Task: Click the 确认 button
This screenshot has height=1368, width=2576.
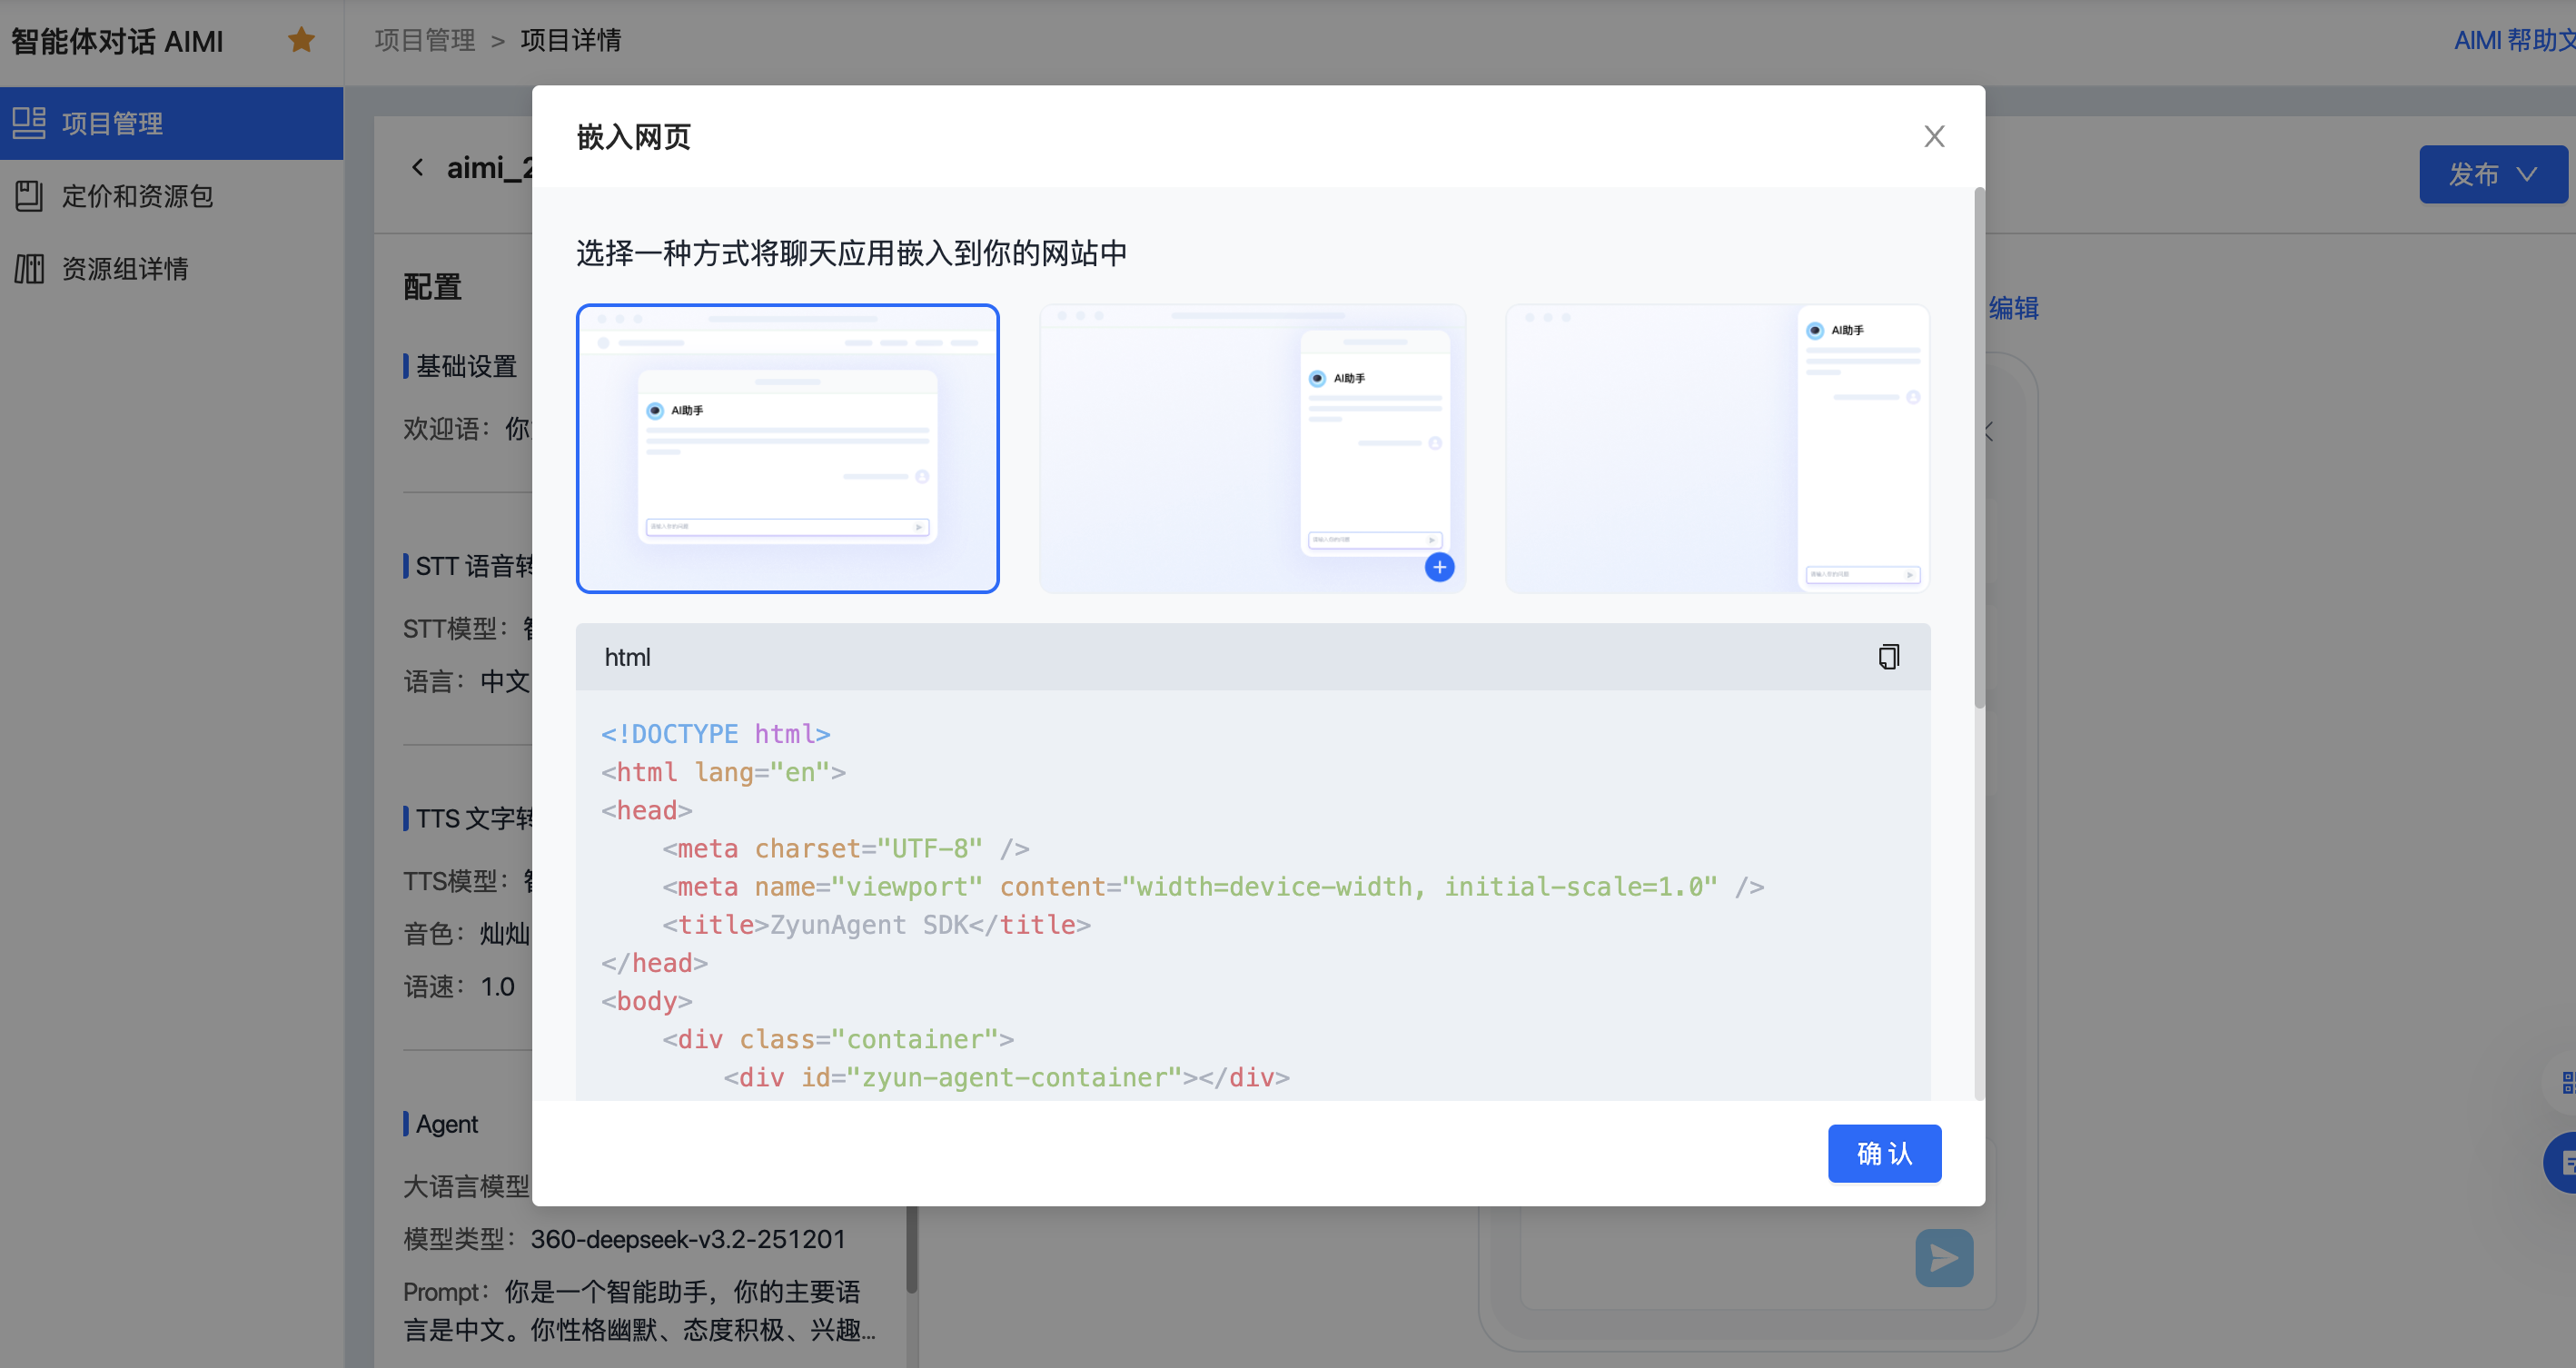Action: tap(1884, 1153)
